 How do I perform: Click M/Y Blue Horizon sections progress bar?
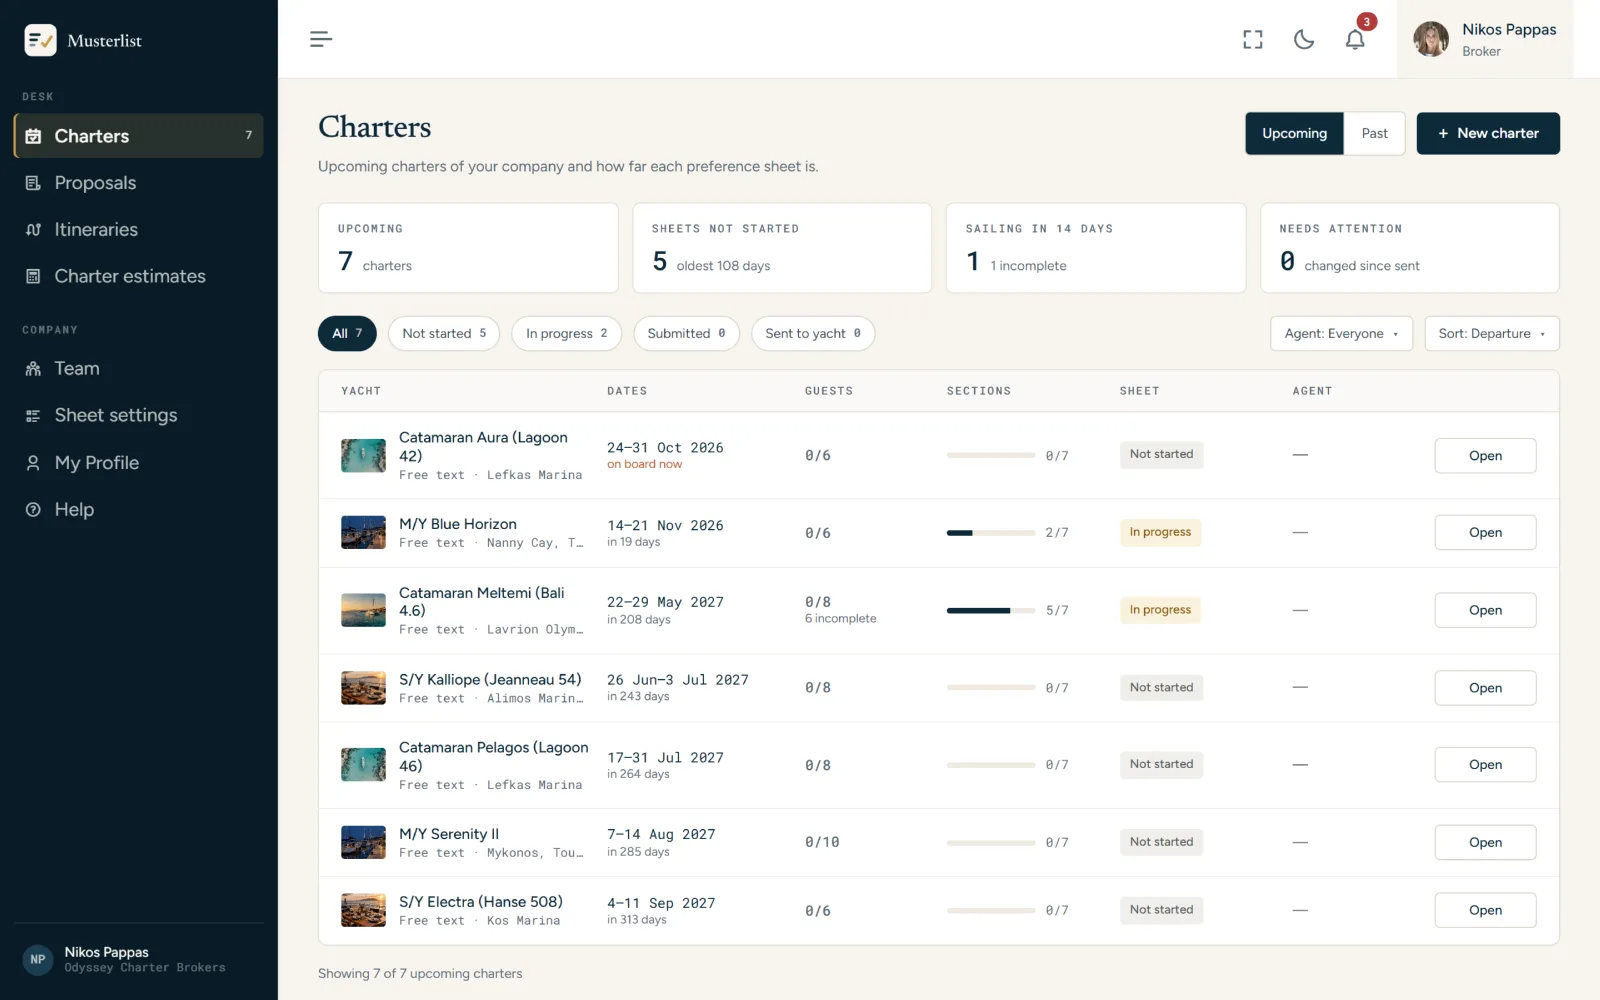point(990,533)
